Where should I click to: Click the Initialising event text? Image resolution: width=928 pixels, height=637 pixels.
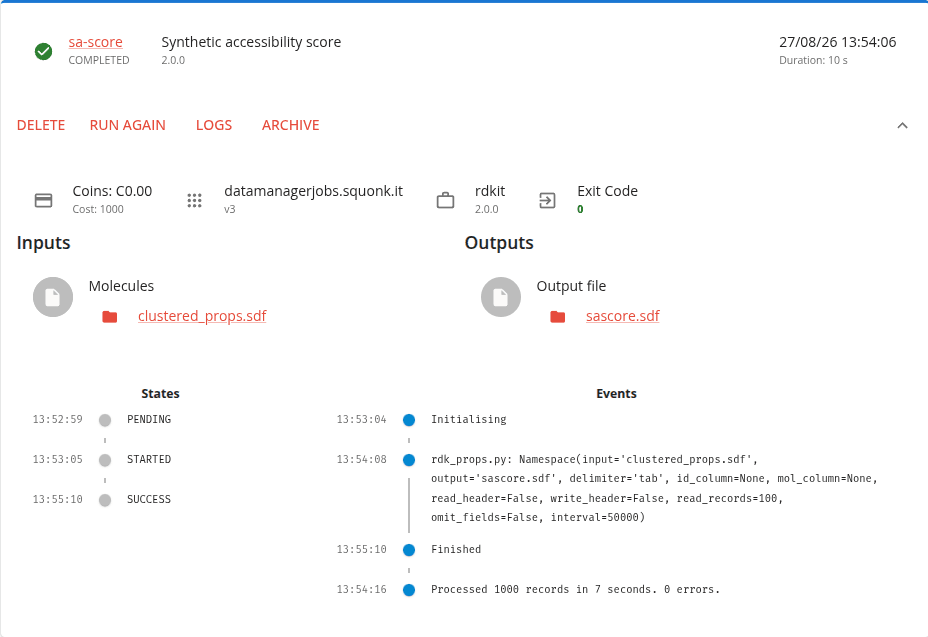[x=469, y=420]
